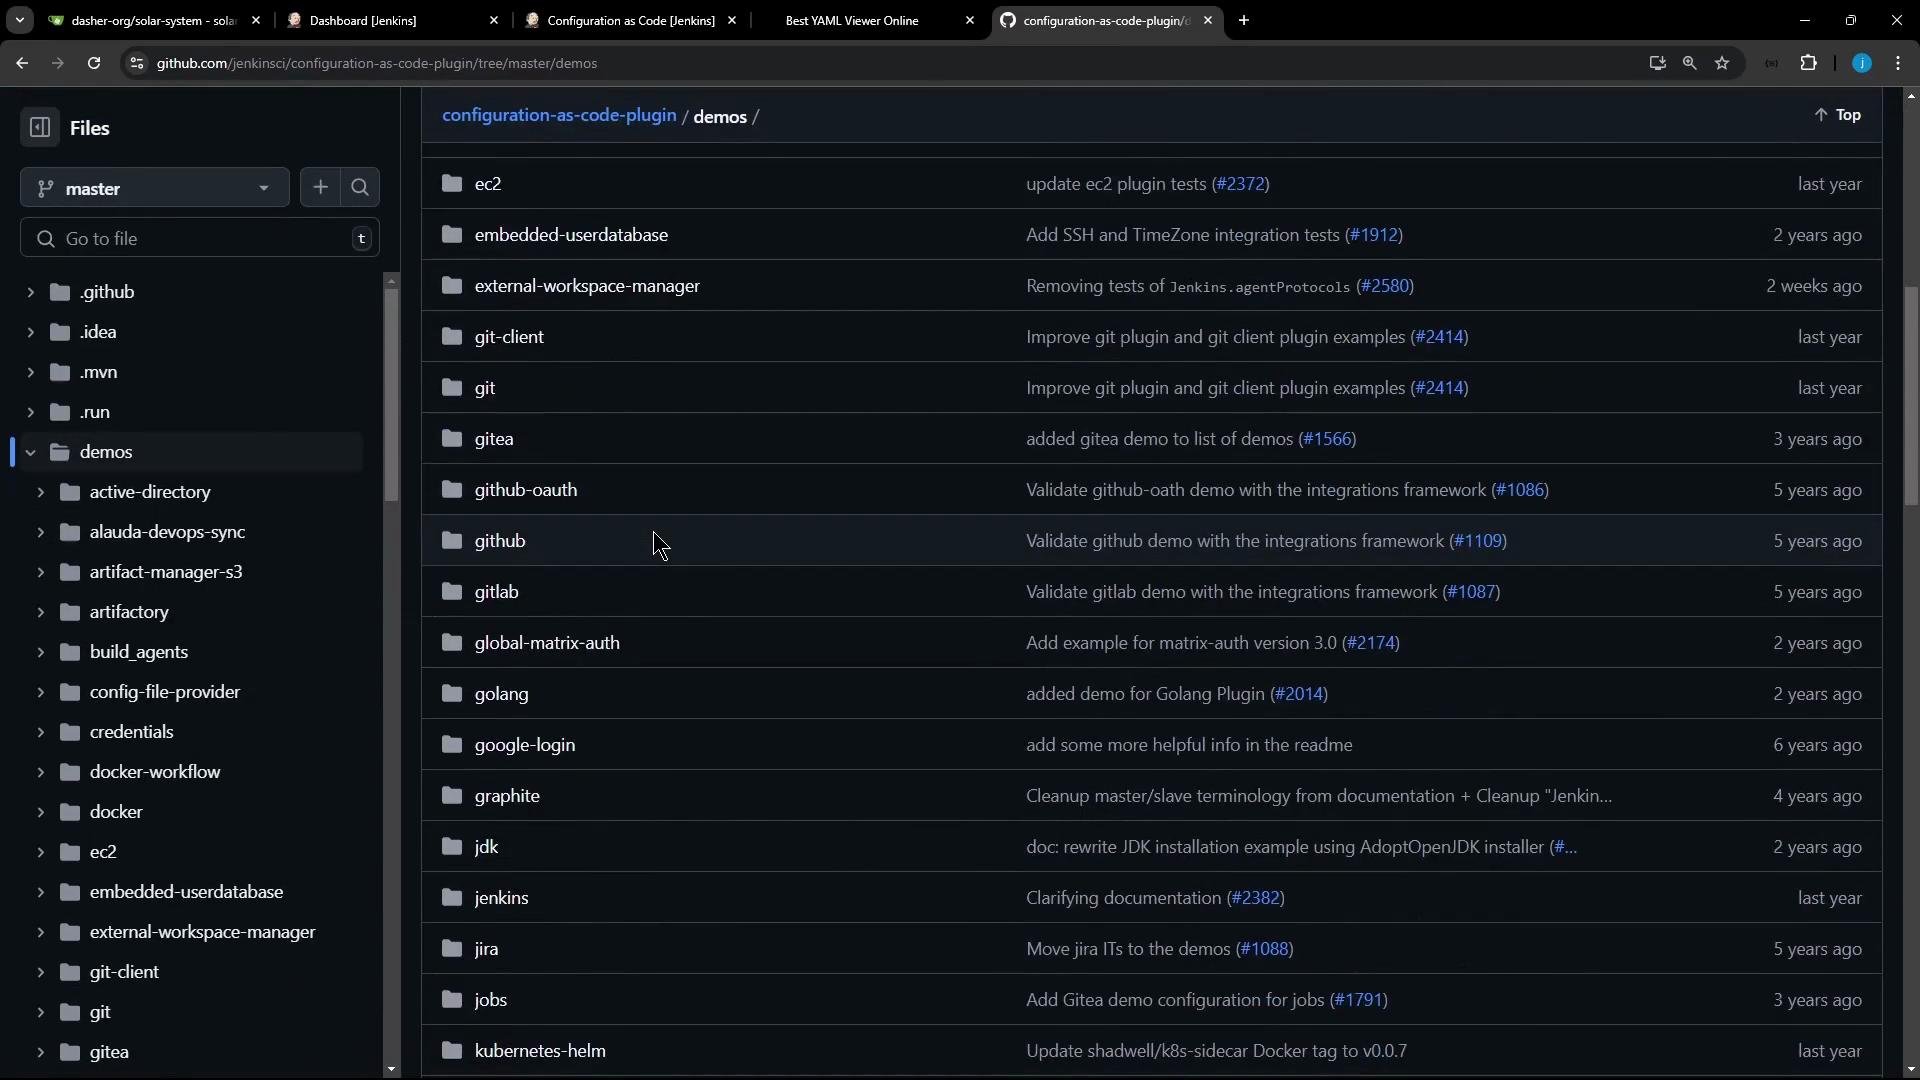Open a new browser tab
The height and width of the screenshot is (1080, 1920).
[1244, 20]
